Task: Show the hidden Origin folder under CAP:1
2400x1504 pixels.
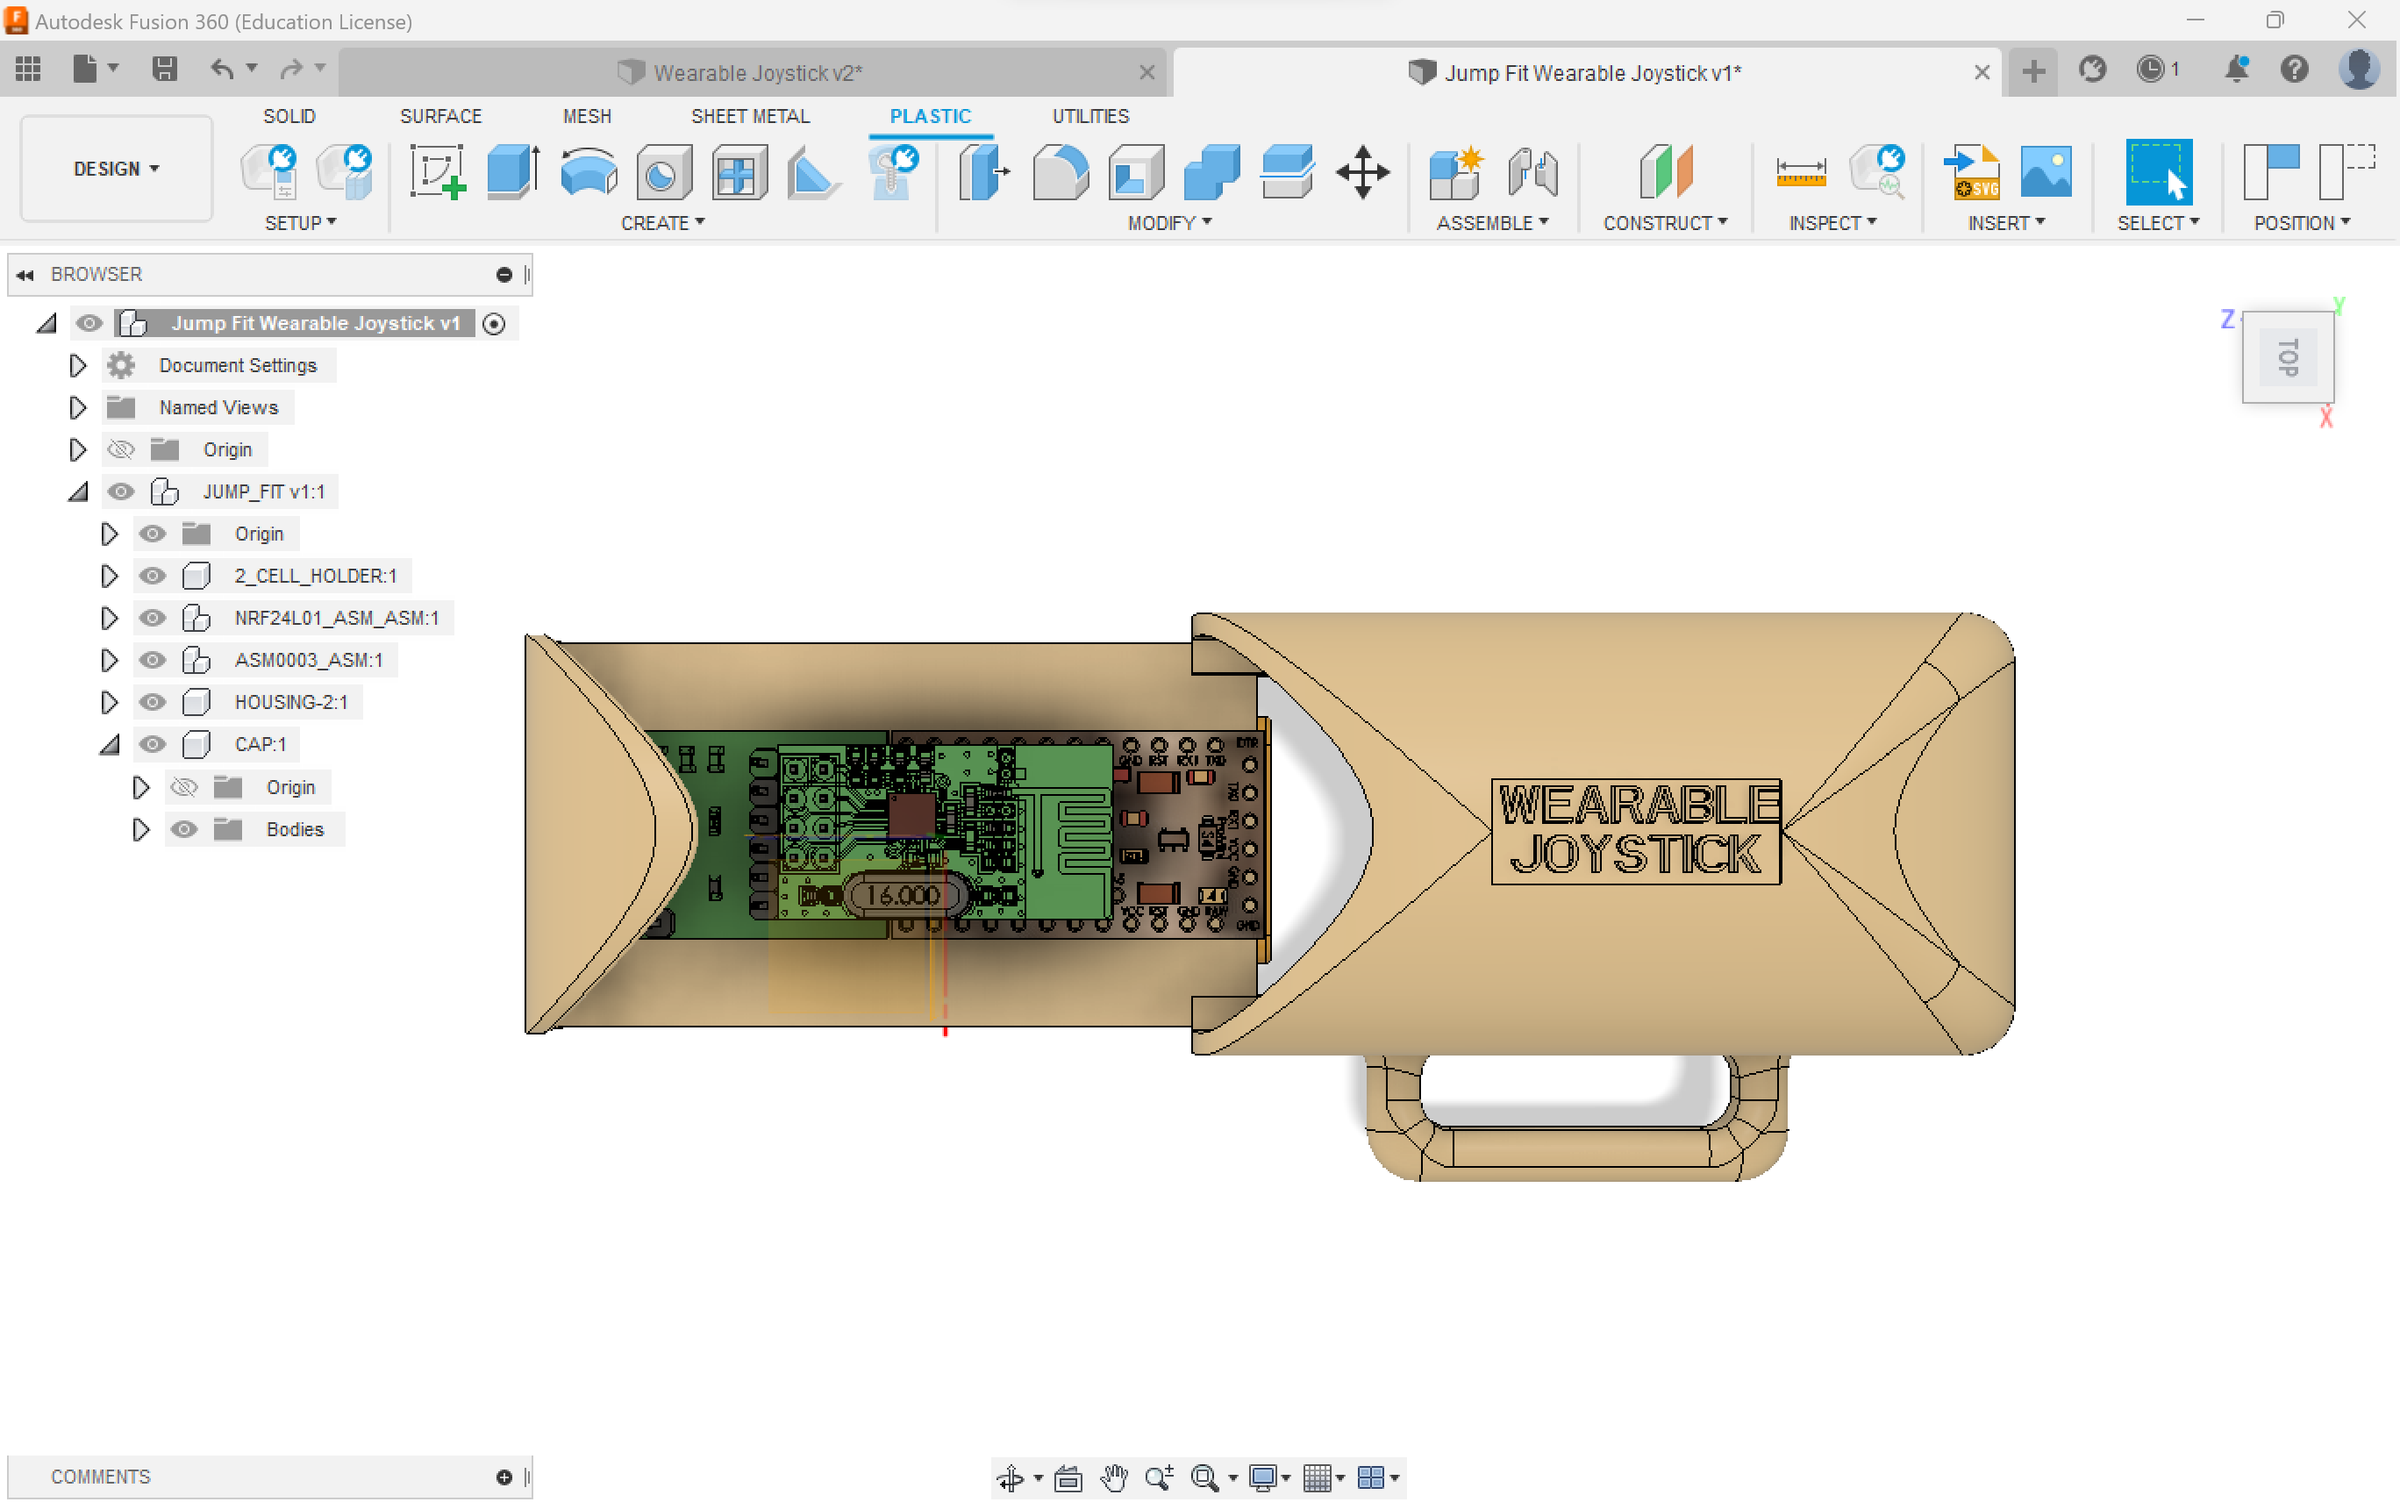Action: 184,788
